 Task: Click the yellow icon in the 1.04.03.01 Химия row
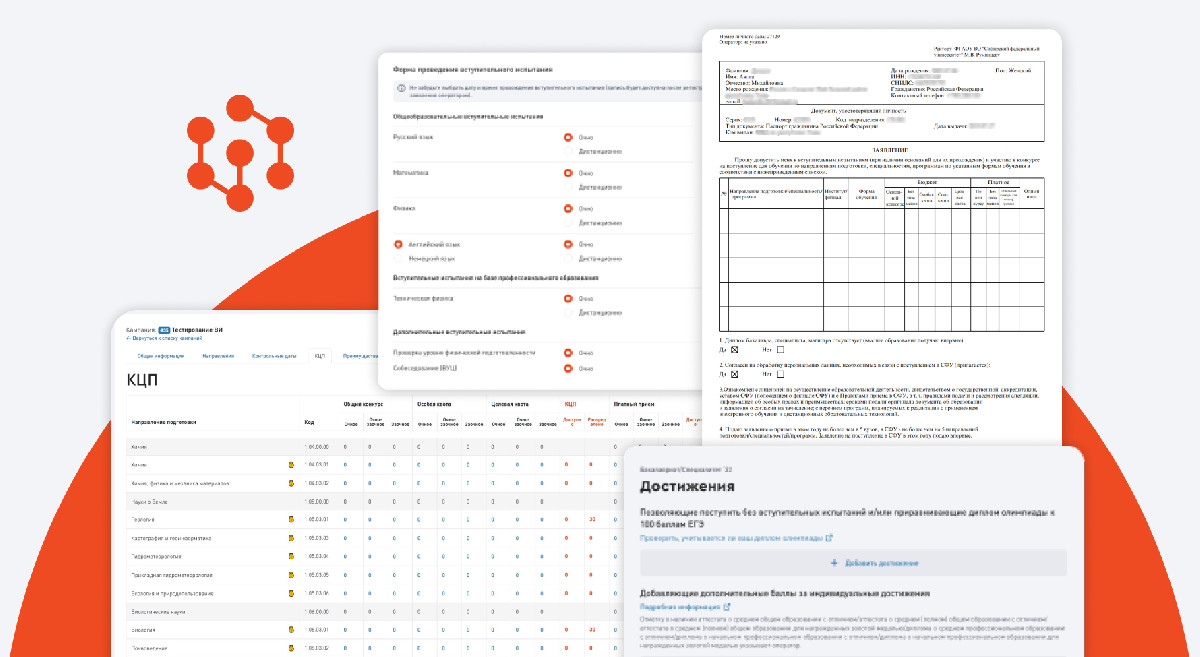[291, 464]
